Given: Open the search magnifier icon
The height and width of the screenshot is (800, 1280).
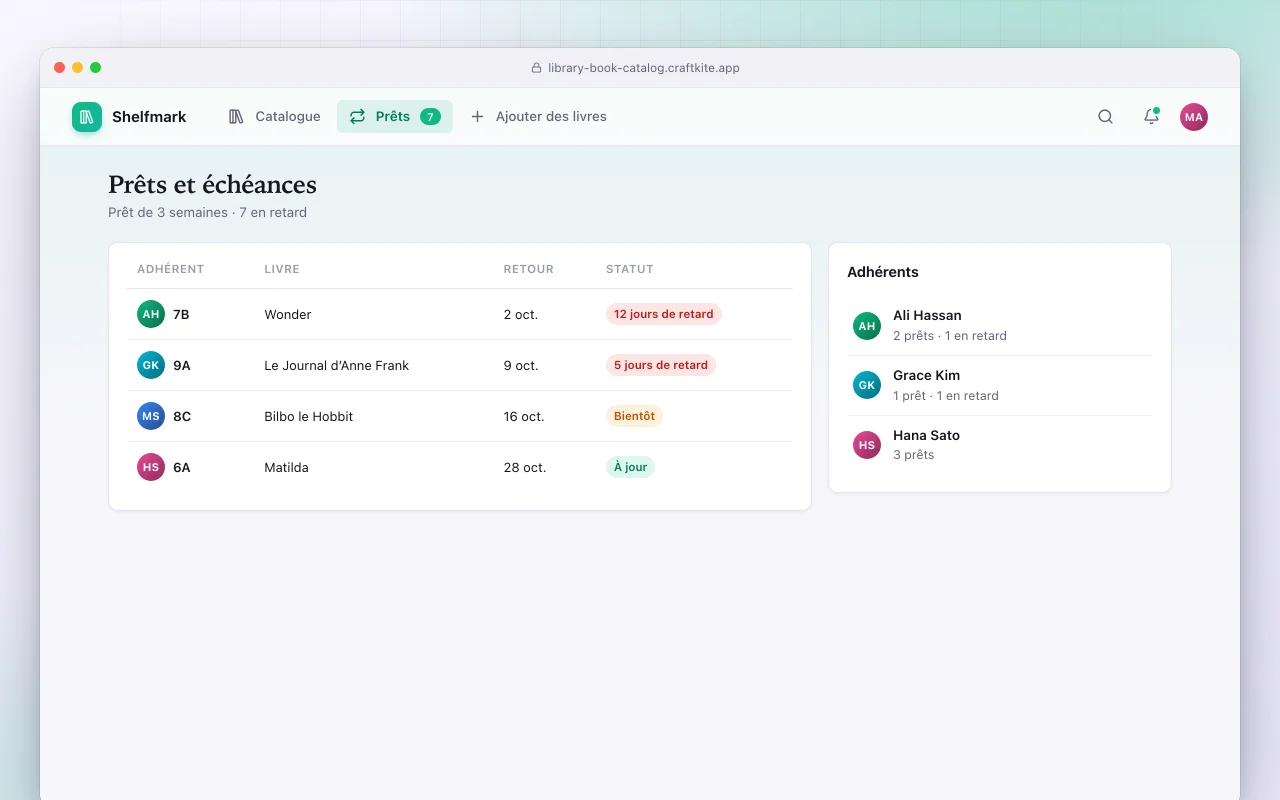Looking at the screenshot, I should tap(1105, 117).
